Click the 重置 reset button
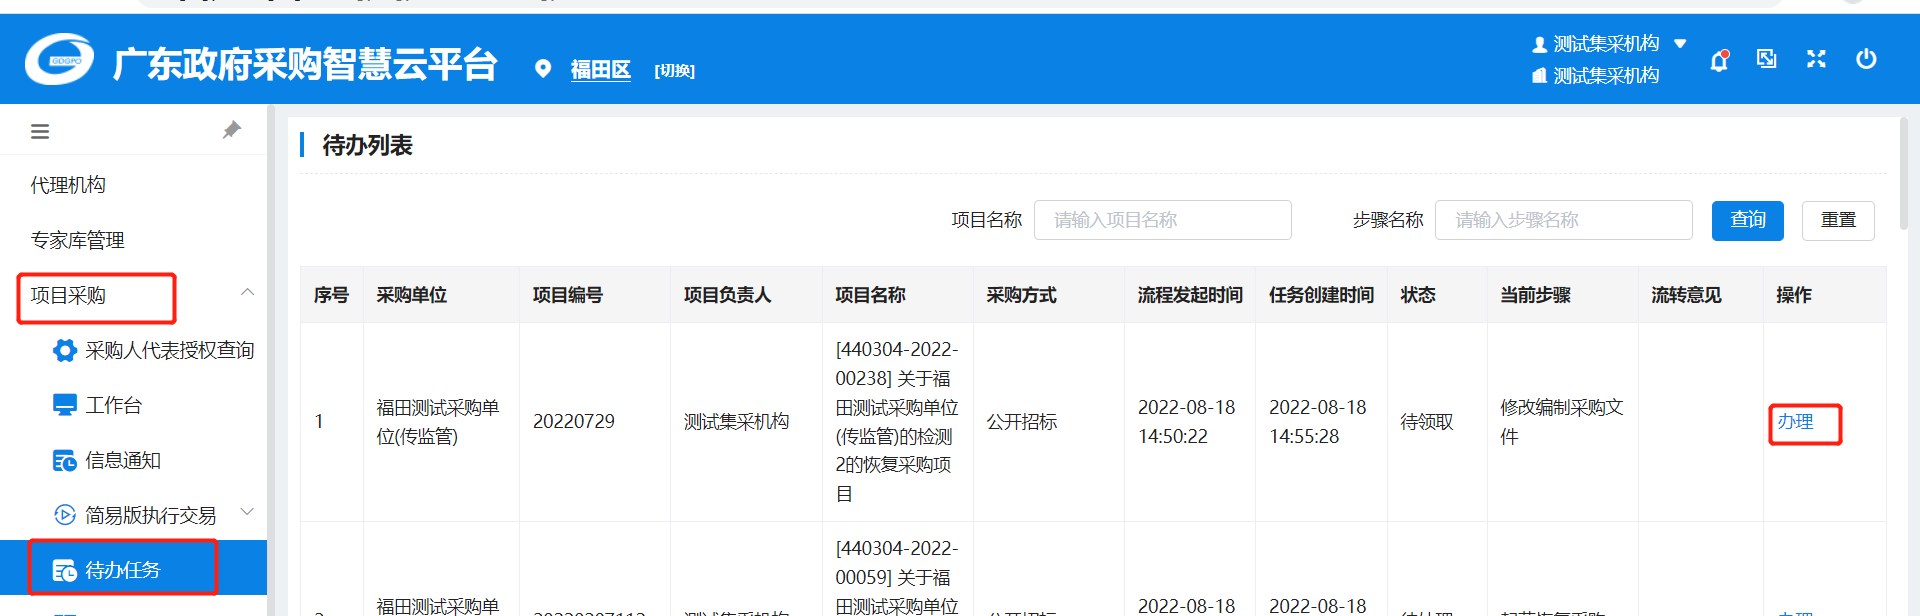1920x616 pixels. point(1837,220)
